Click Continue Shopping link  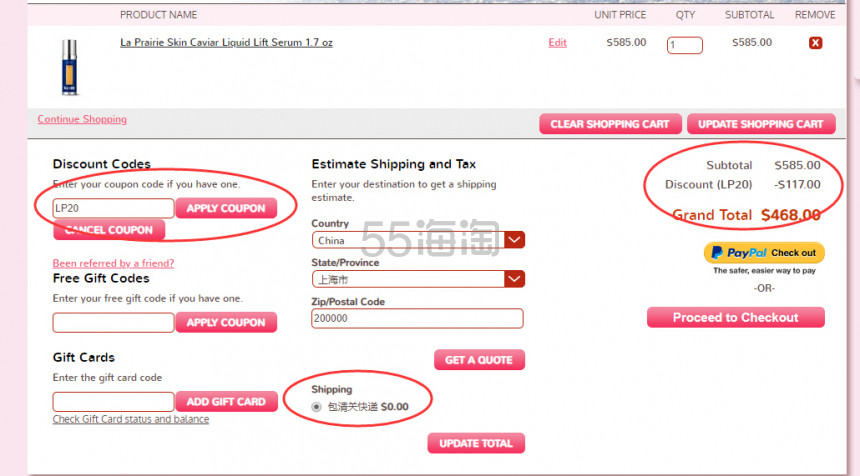(x=82, y=119)
